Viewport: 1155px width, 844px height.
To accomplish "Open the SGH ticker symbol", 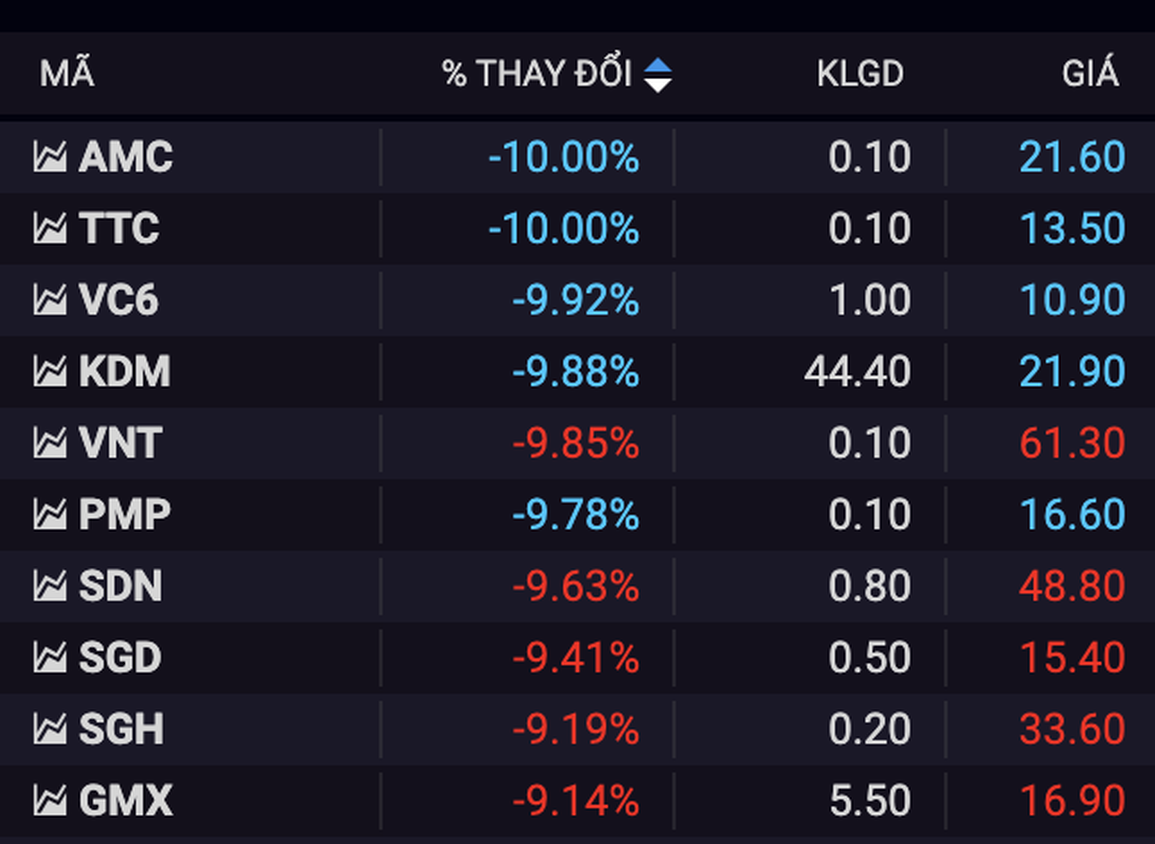I will 121,730.
